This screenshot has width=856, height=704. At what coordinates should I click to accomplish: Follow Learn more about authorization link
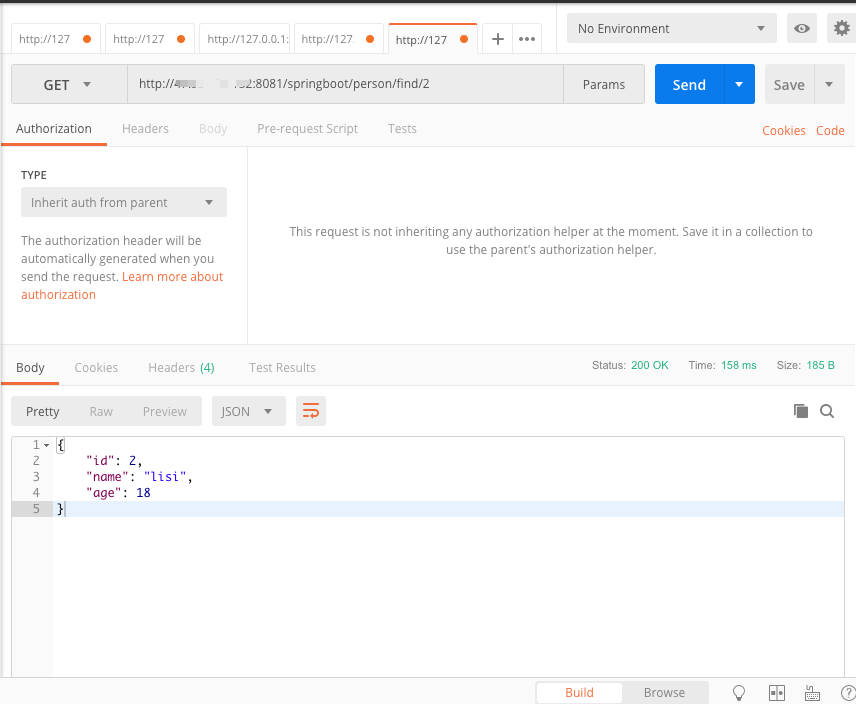click(x=122, y=285)
